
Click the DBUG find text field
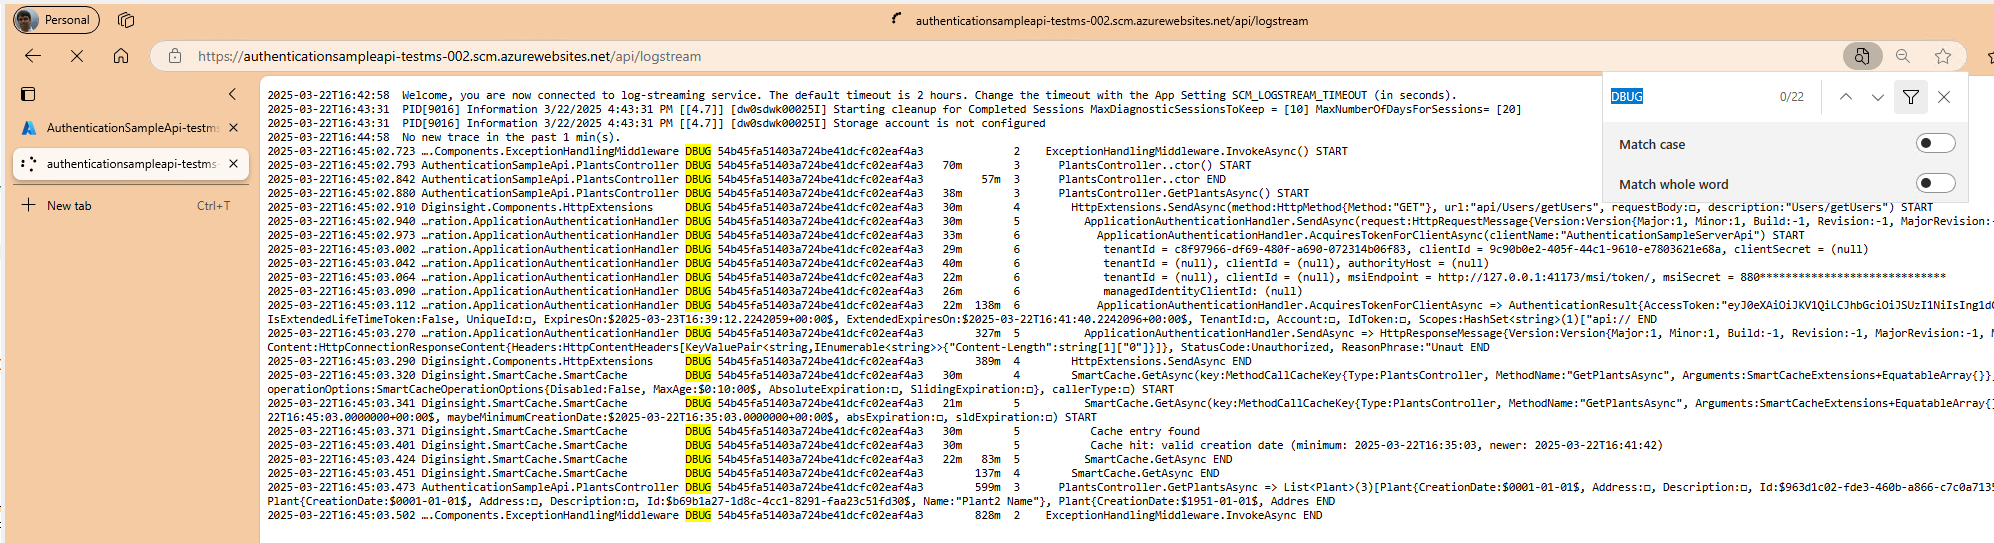pos(1690,97)
